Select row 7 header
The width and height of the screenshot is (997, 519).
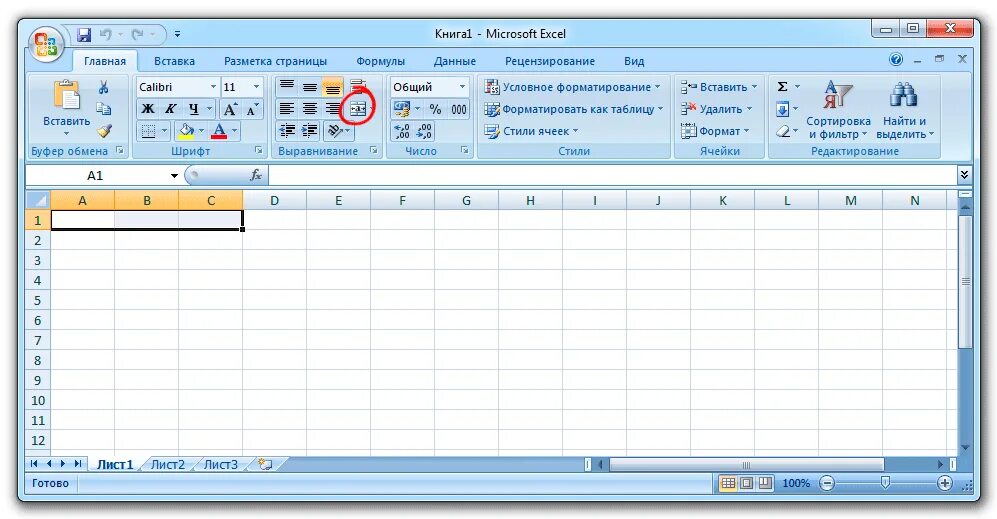[x=38, y=340]
